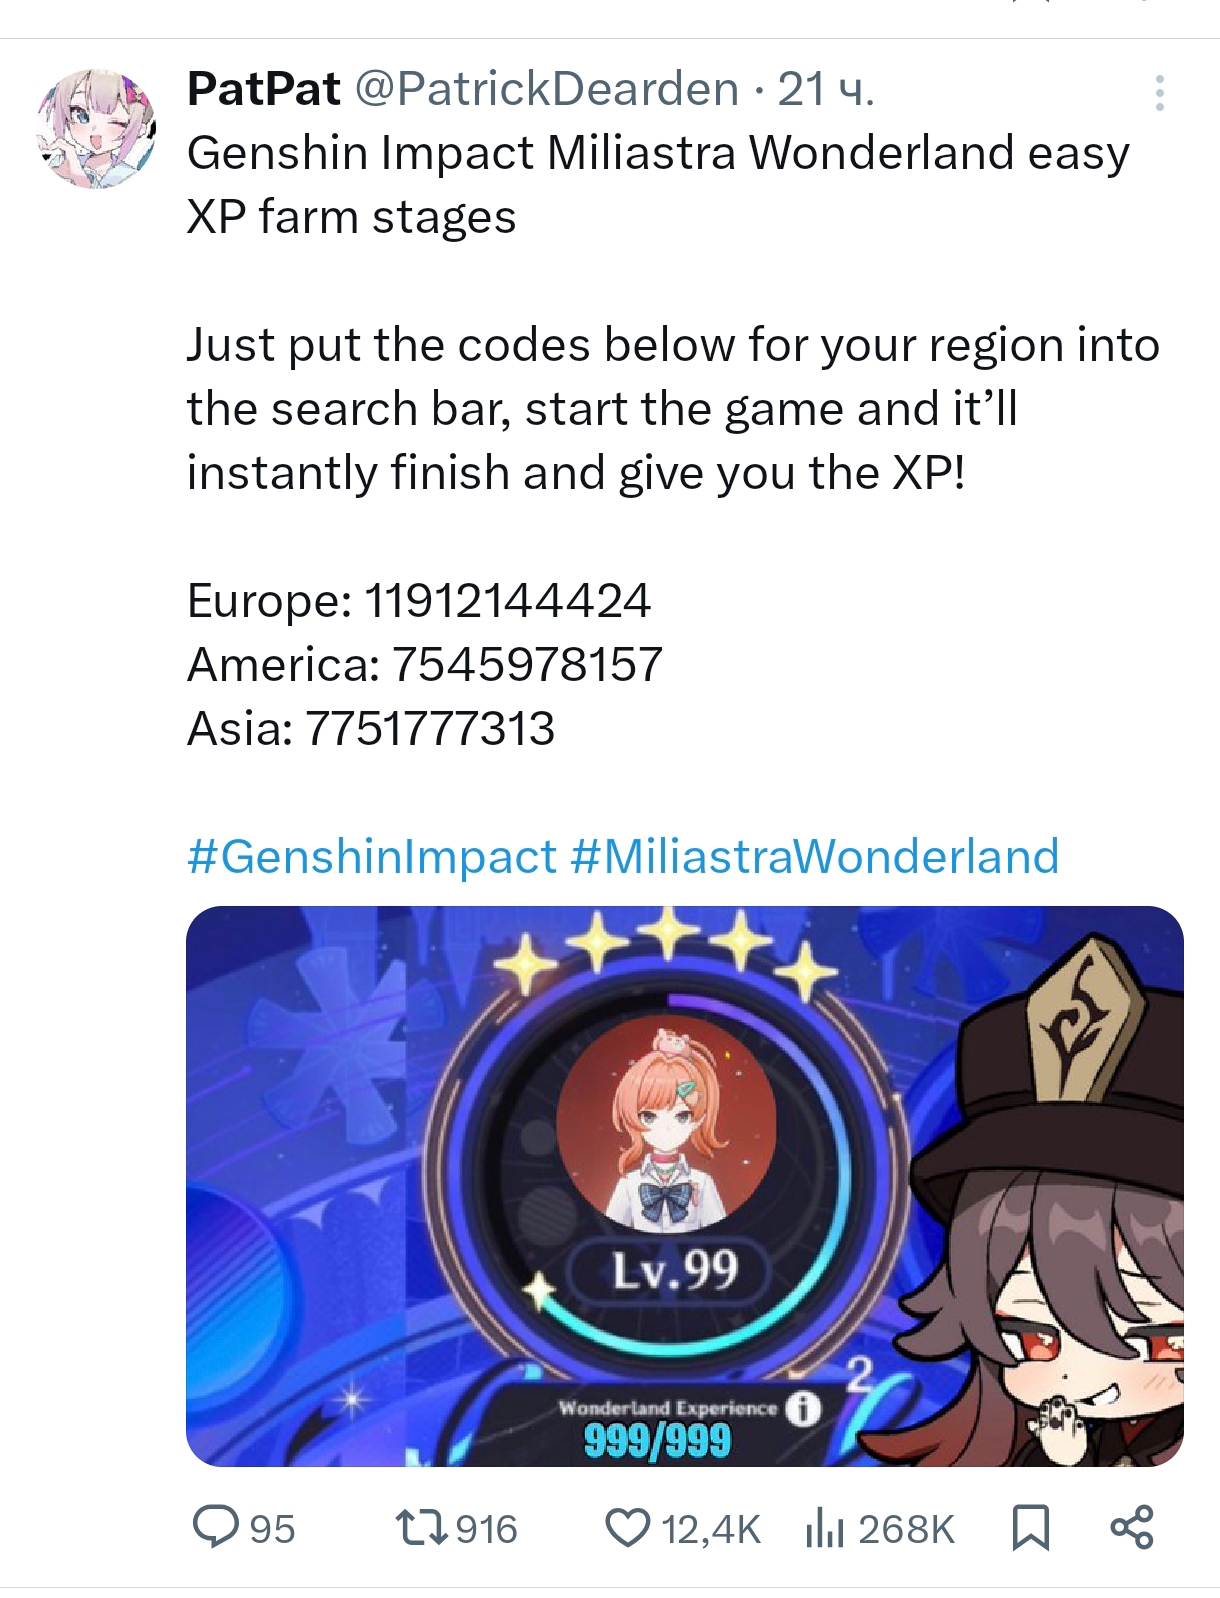Click the 268K views count
Viewport: 1220px width, 1598px height.
coord(906,1529)
